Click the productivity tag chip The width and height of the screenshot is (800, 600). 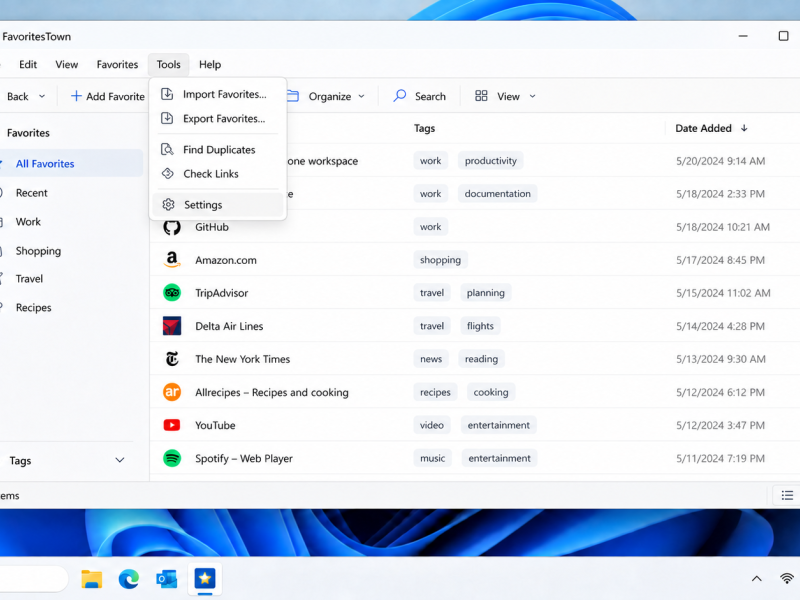tap(490, 161)
